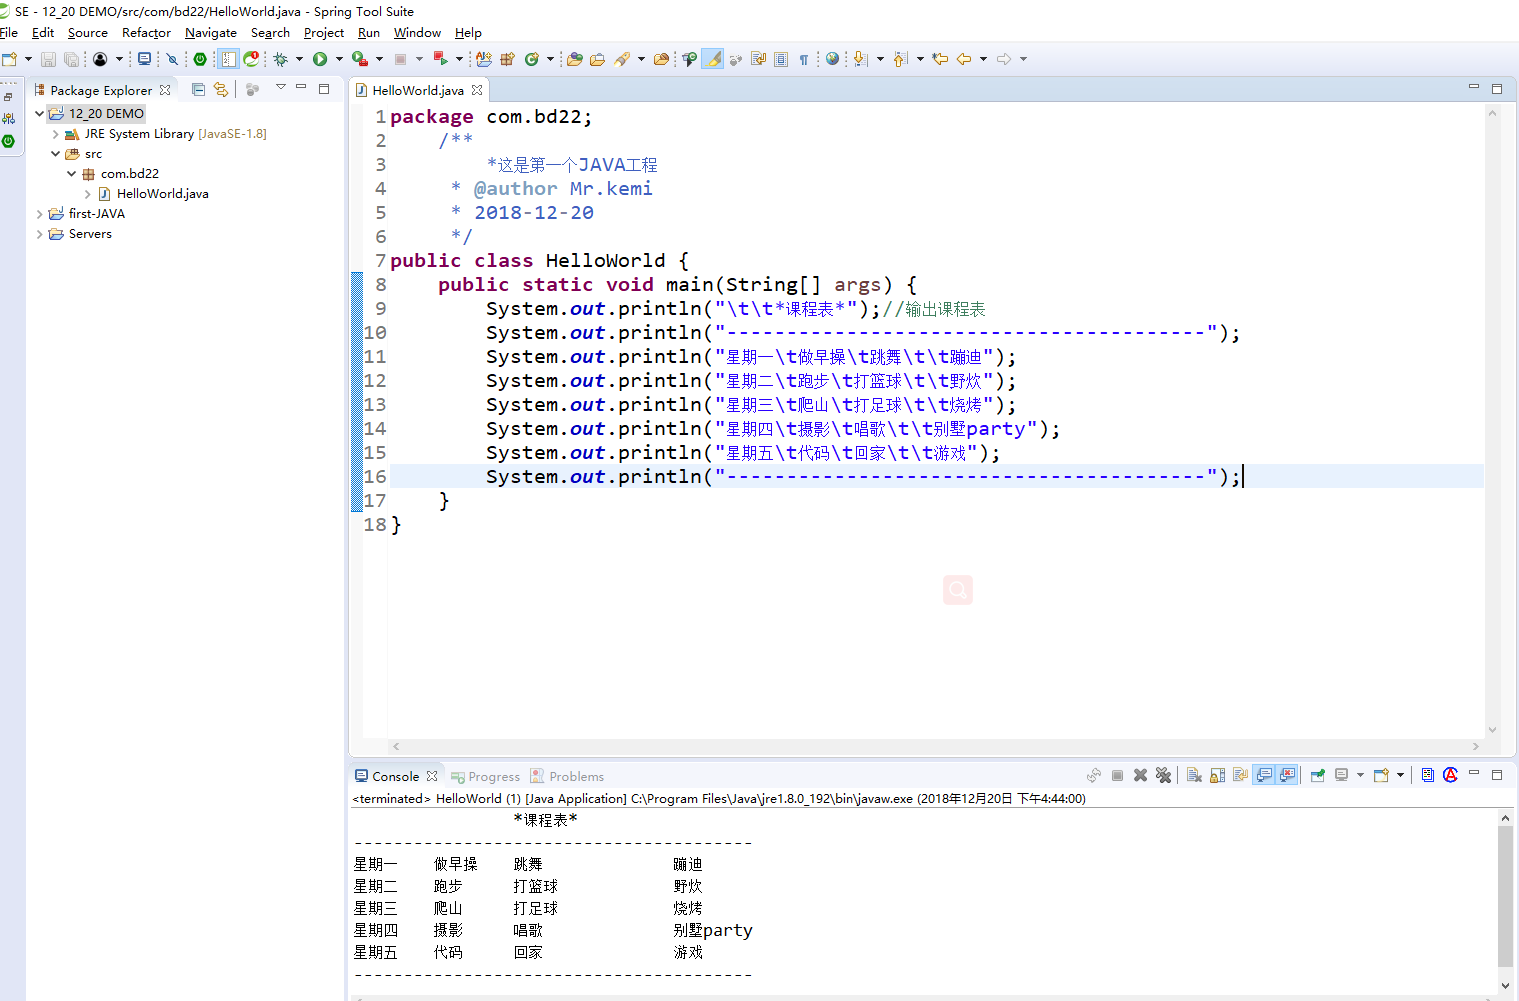Close the HelloWorld.java editor tab
The image size is (1519, 1001).
[x=477, y=90]
